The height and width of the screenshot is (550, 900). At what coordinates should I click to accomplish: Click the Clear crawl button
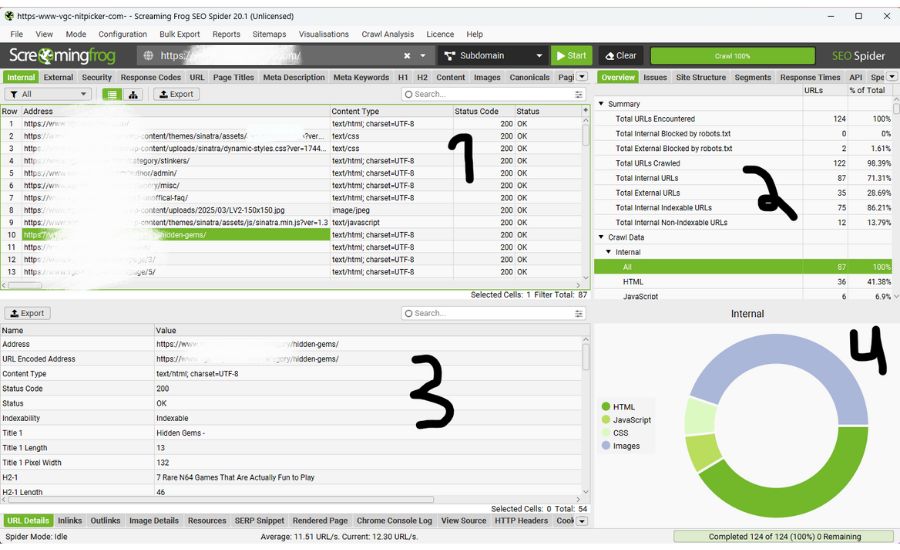(620, 56)
